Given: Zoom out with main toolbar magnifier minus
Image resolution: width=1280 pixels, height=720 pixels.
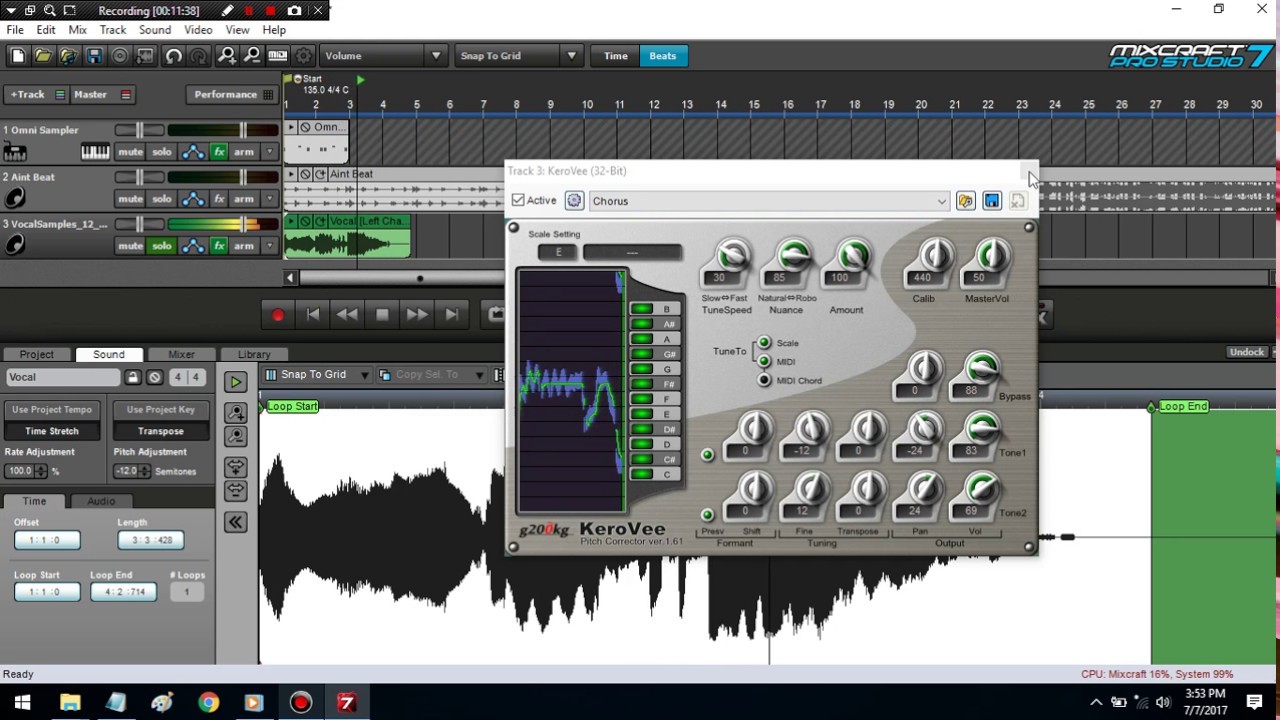Looking at the screenshot, I should coord(252,56).
